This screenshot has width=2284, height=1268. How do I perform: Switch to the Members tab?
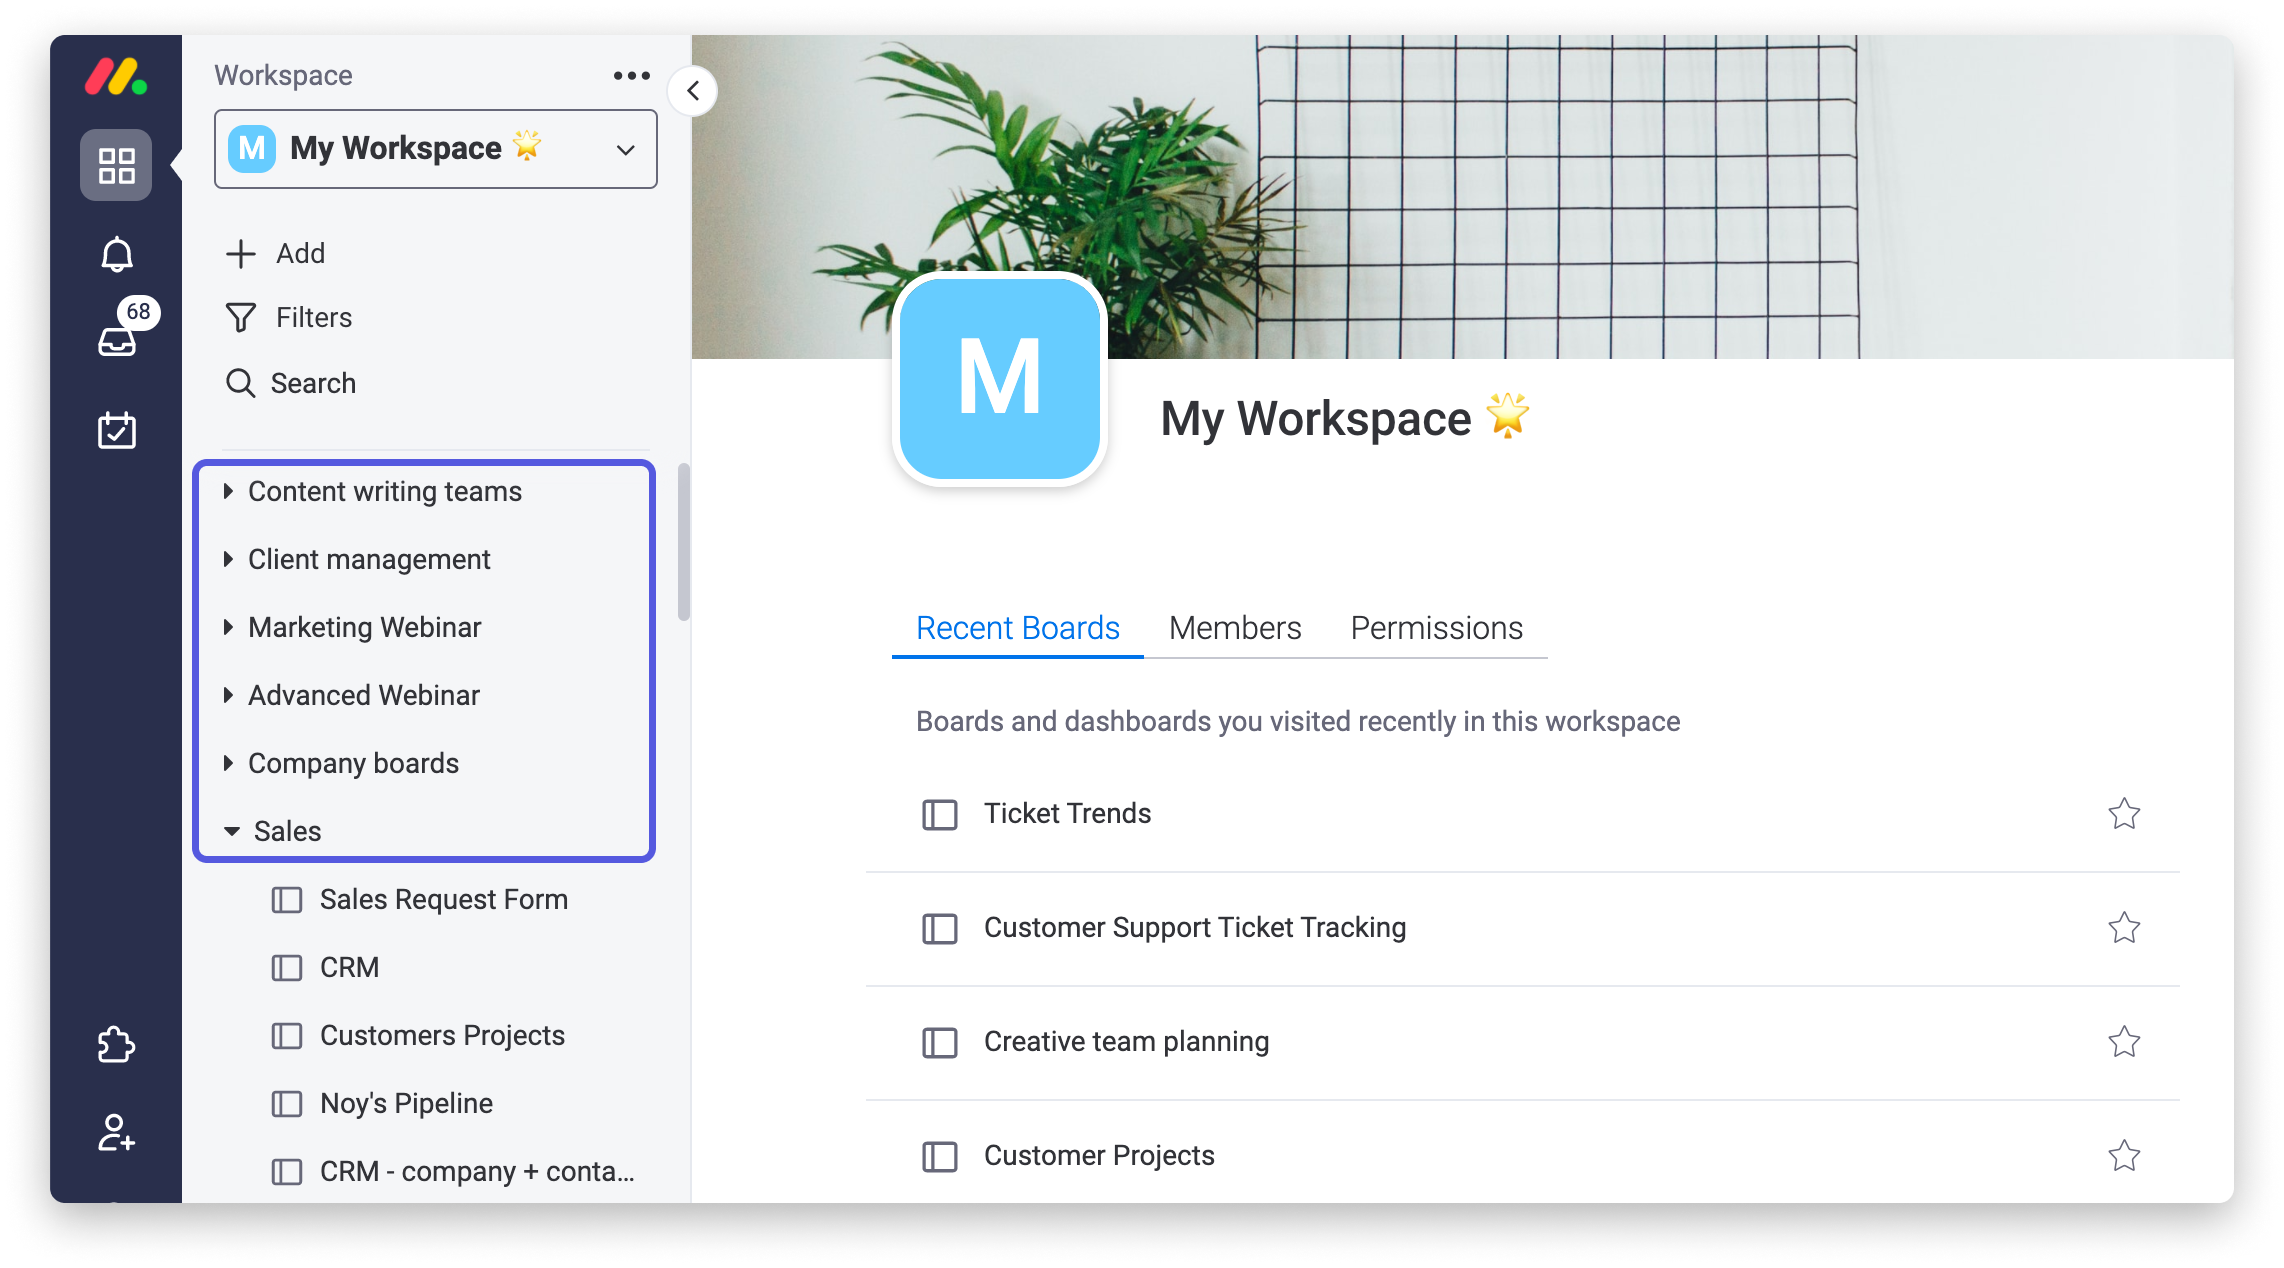[1234, 628]
